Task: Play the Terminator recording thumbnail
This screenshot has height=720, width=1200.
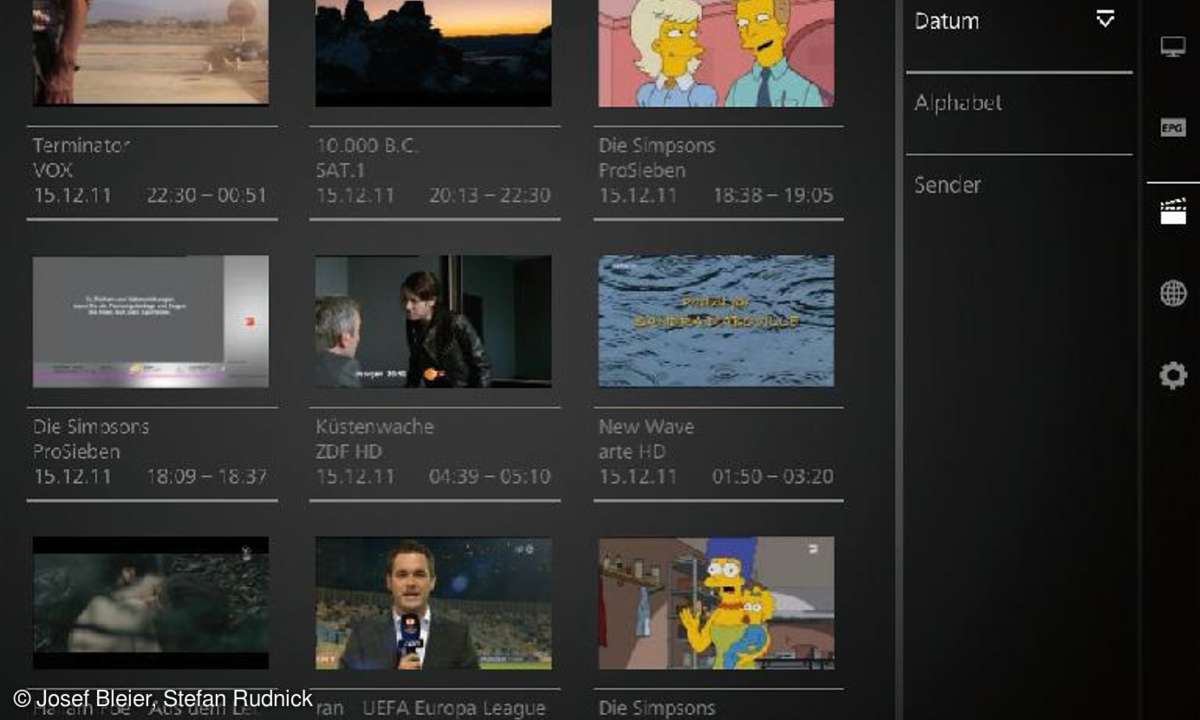Action: [x=151, y=52]
